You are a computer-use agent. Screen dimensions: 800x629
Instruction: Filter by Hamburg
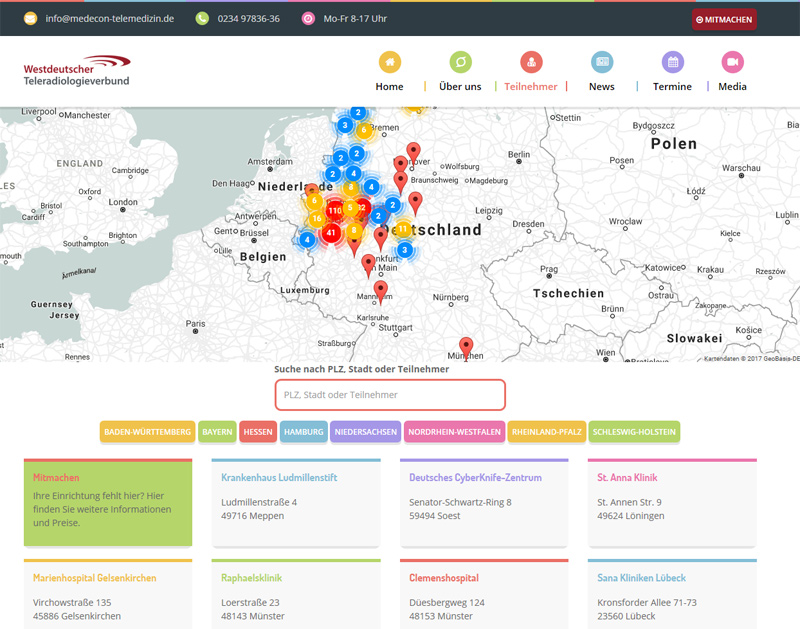coord(304,432)
